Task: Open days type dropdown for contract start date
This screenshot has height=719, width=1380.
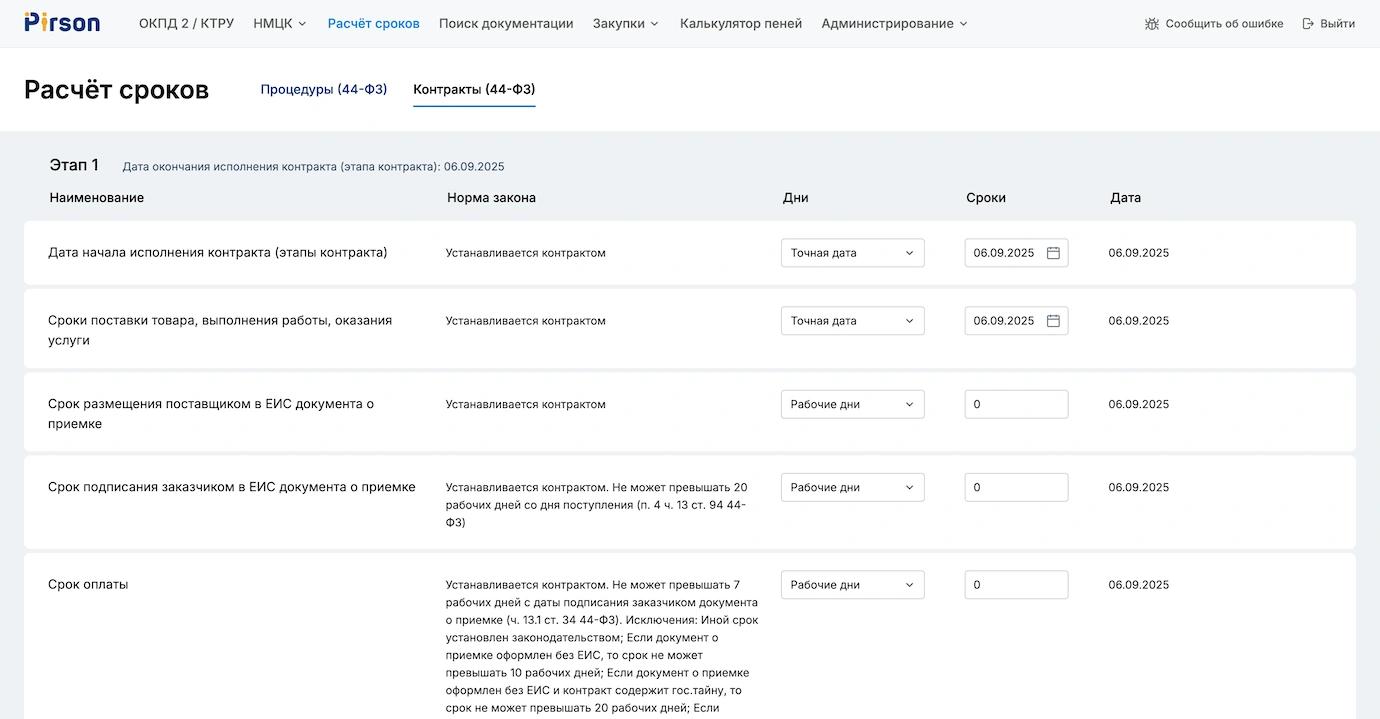Action: pyautogui.click(x=852, y=253)
